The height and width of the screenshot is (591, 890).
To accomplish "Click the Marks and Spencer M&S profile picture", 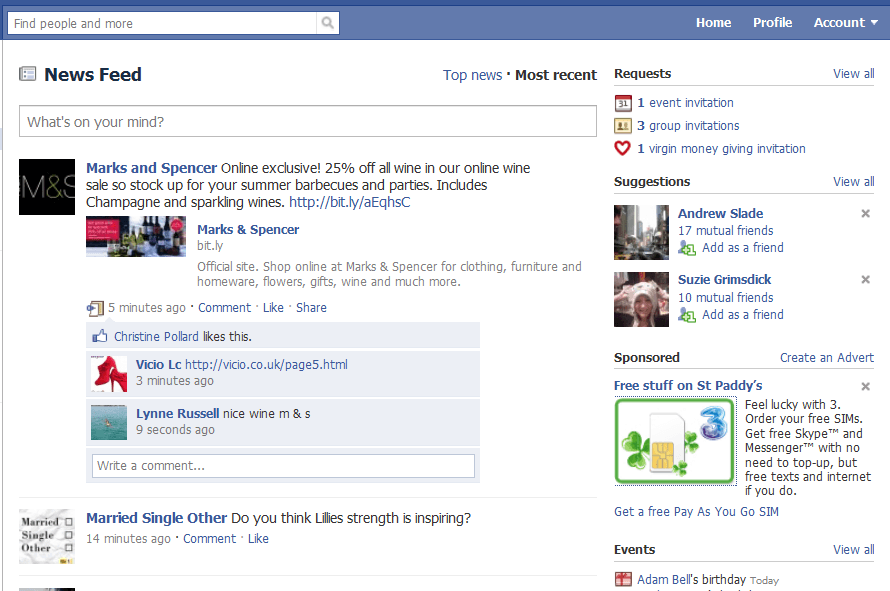I will point(47,187).
